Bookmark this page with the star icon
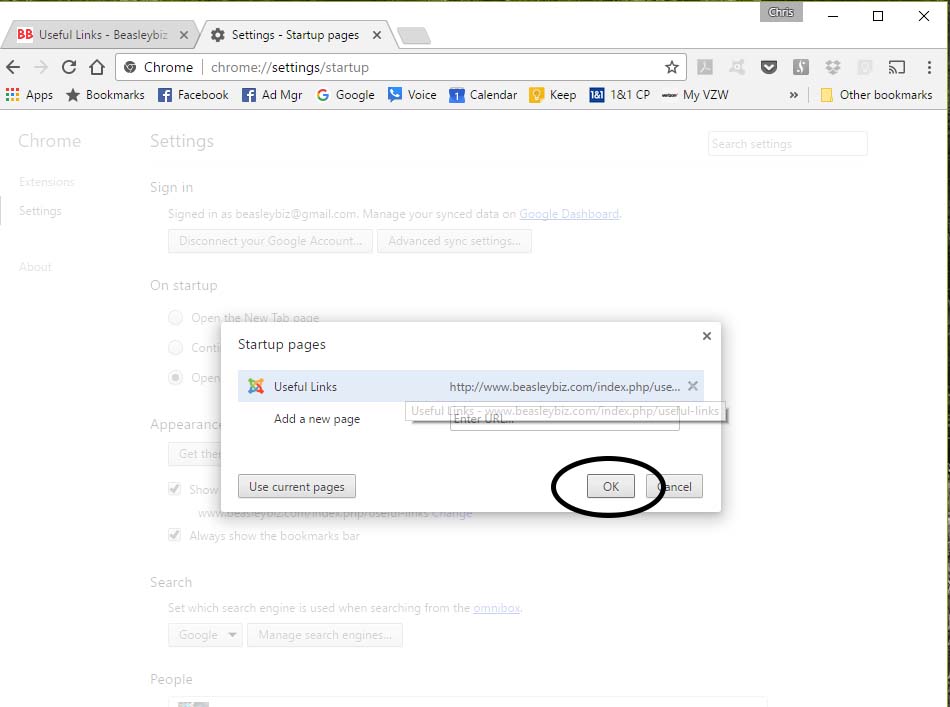This screenshot has height=707, width=950. 671,66
